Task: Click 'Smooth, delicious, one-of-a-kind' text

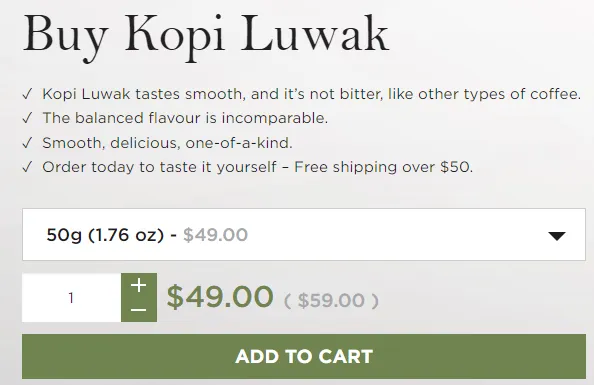Action: [167, 143]
